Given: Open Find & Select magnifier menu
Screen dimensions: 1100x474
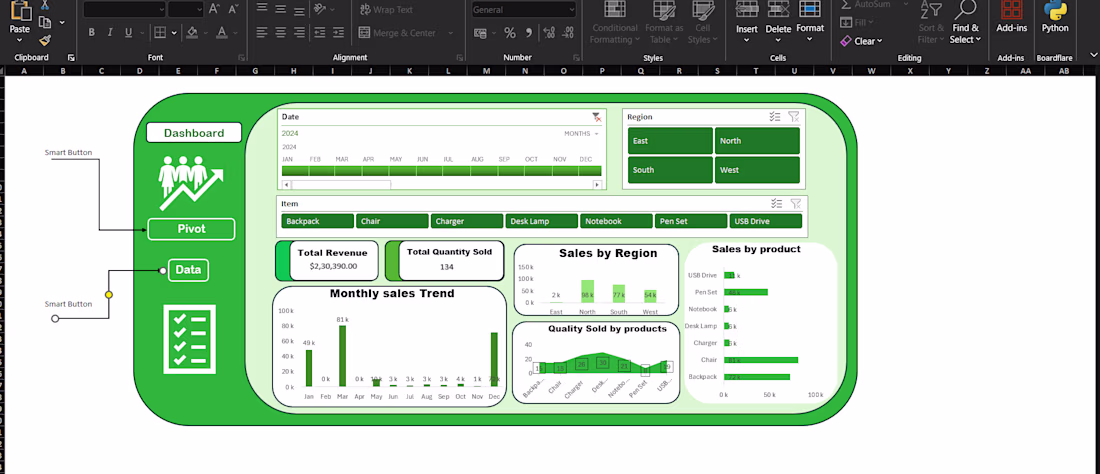Looking at the screenshot, I should 966,22.
